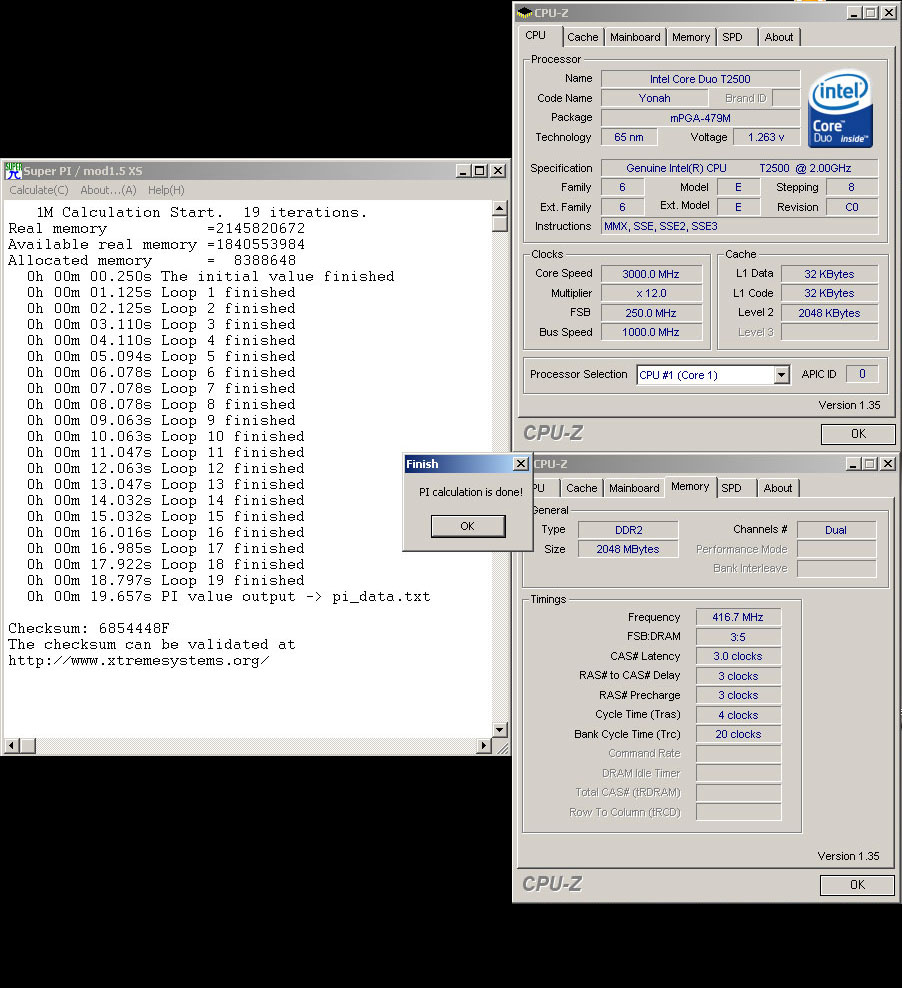
Task: Click the FSB:DRAM value '3:5'
Action: (738, 637)
